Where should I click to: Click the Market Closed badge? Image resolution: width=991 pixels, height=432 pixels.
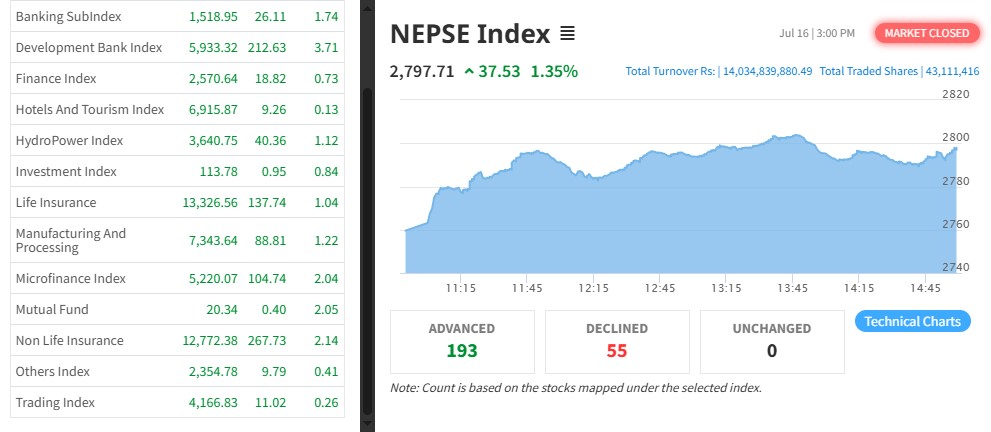tap(925, 33)
